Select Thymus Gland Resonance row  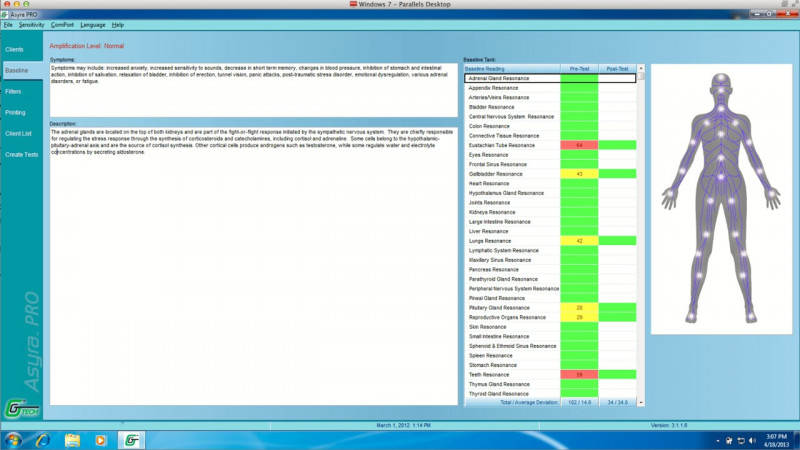[x=550, y=384]
